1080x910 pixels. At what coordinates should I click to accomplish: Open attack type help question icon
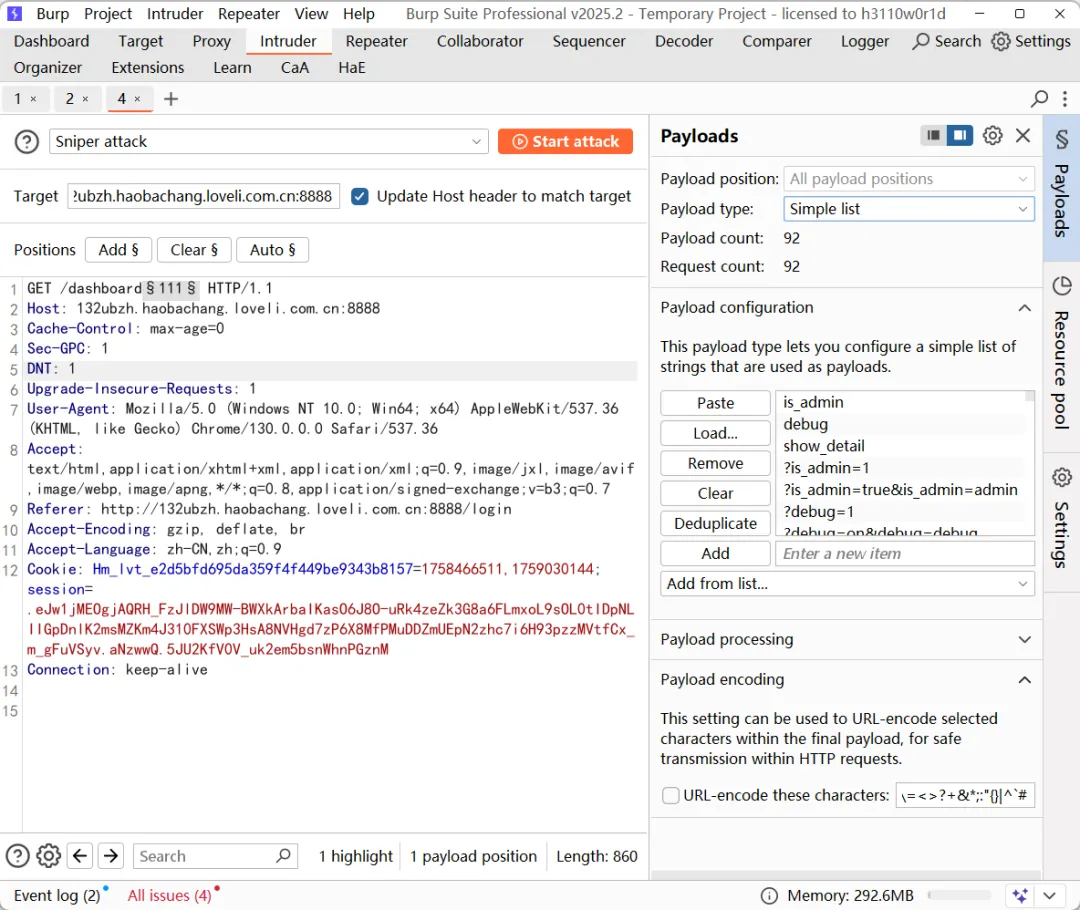[x=27, y=142]
